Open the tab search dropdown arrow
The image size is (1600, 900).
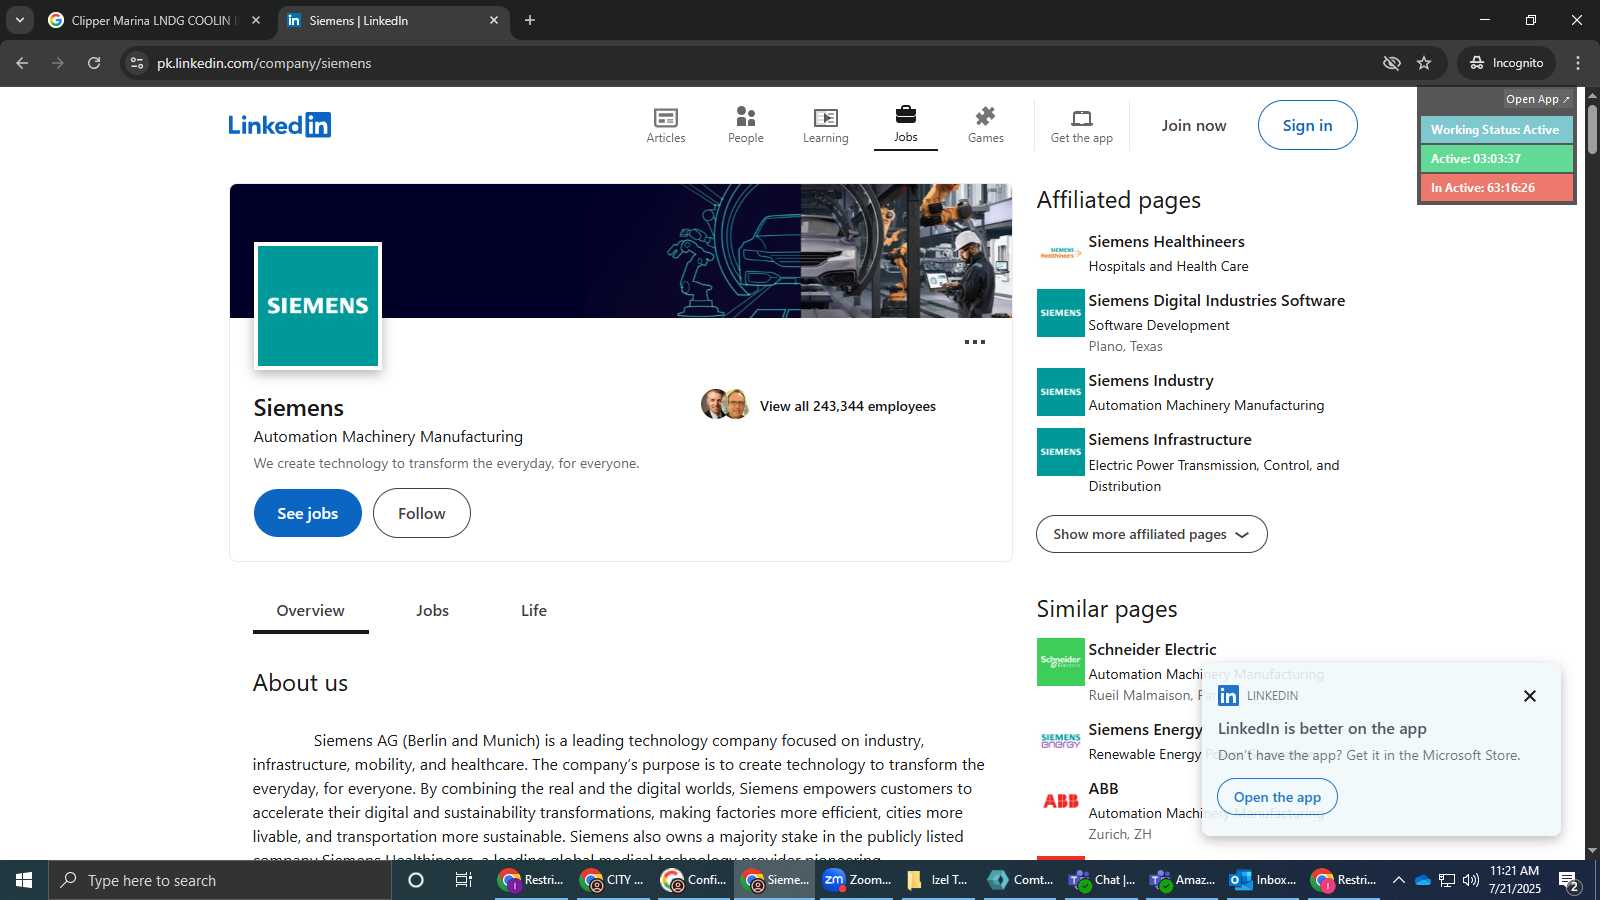pos(19,20)
